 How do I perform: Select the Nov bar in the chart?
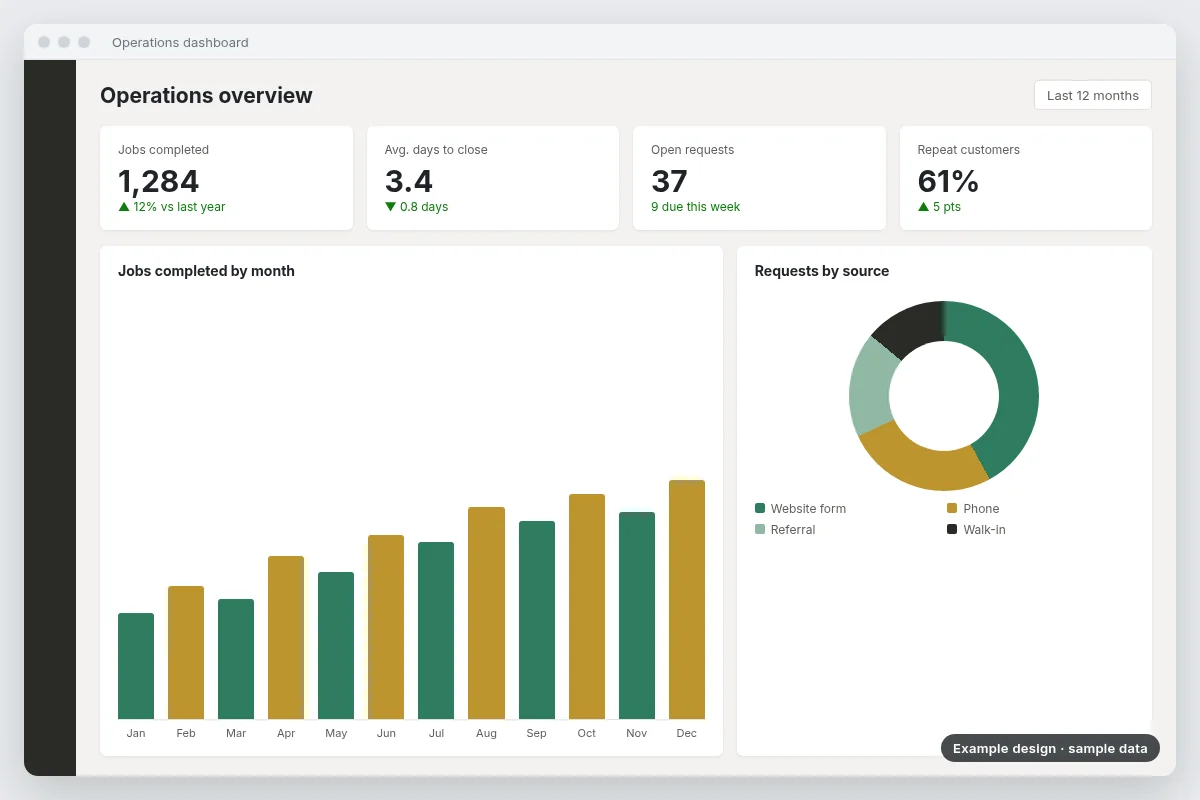click(x=637, y=615)
